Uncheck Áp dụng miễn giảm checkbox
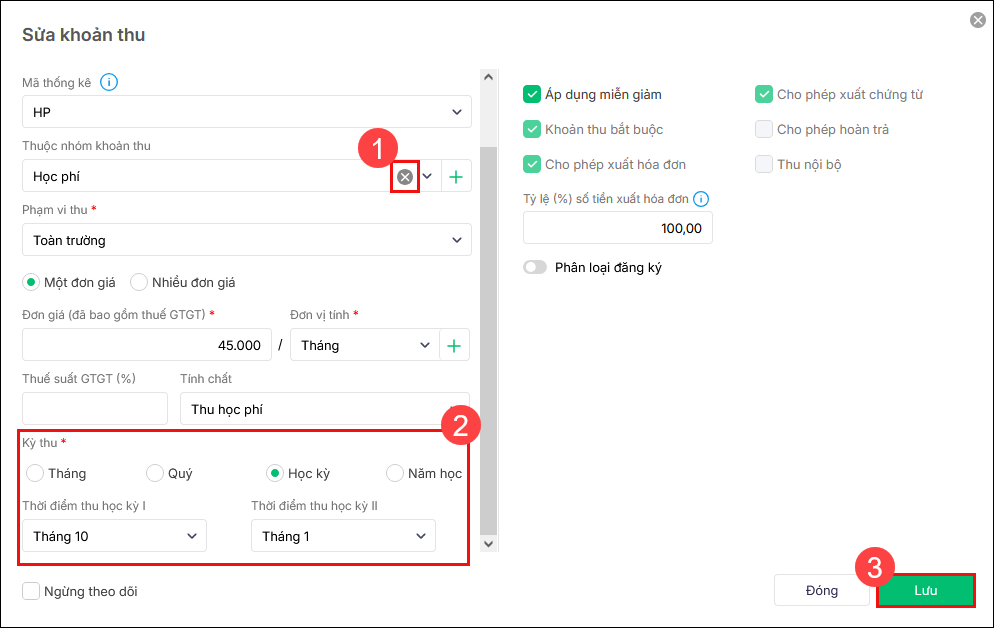994x628 pixels. pos(532,95)
